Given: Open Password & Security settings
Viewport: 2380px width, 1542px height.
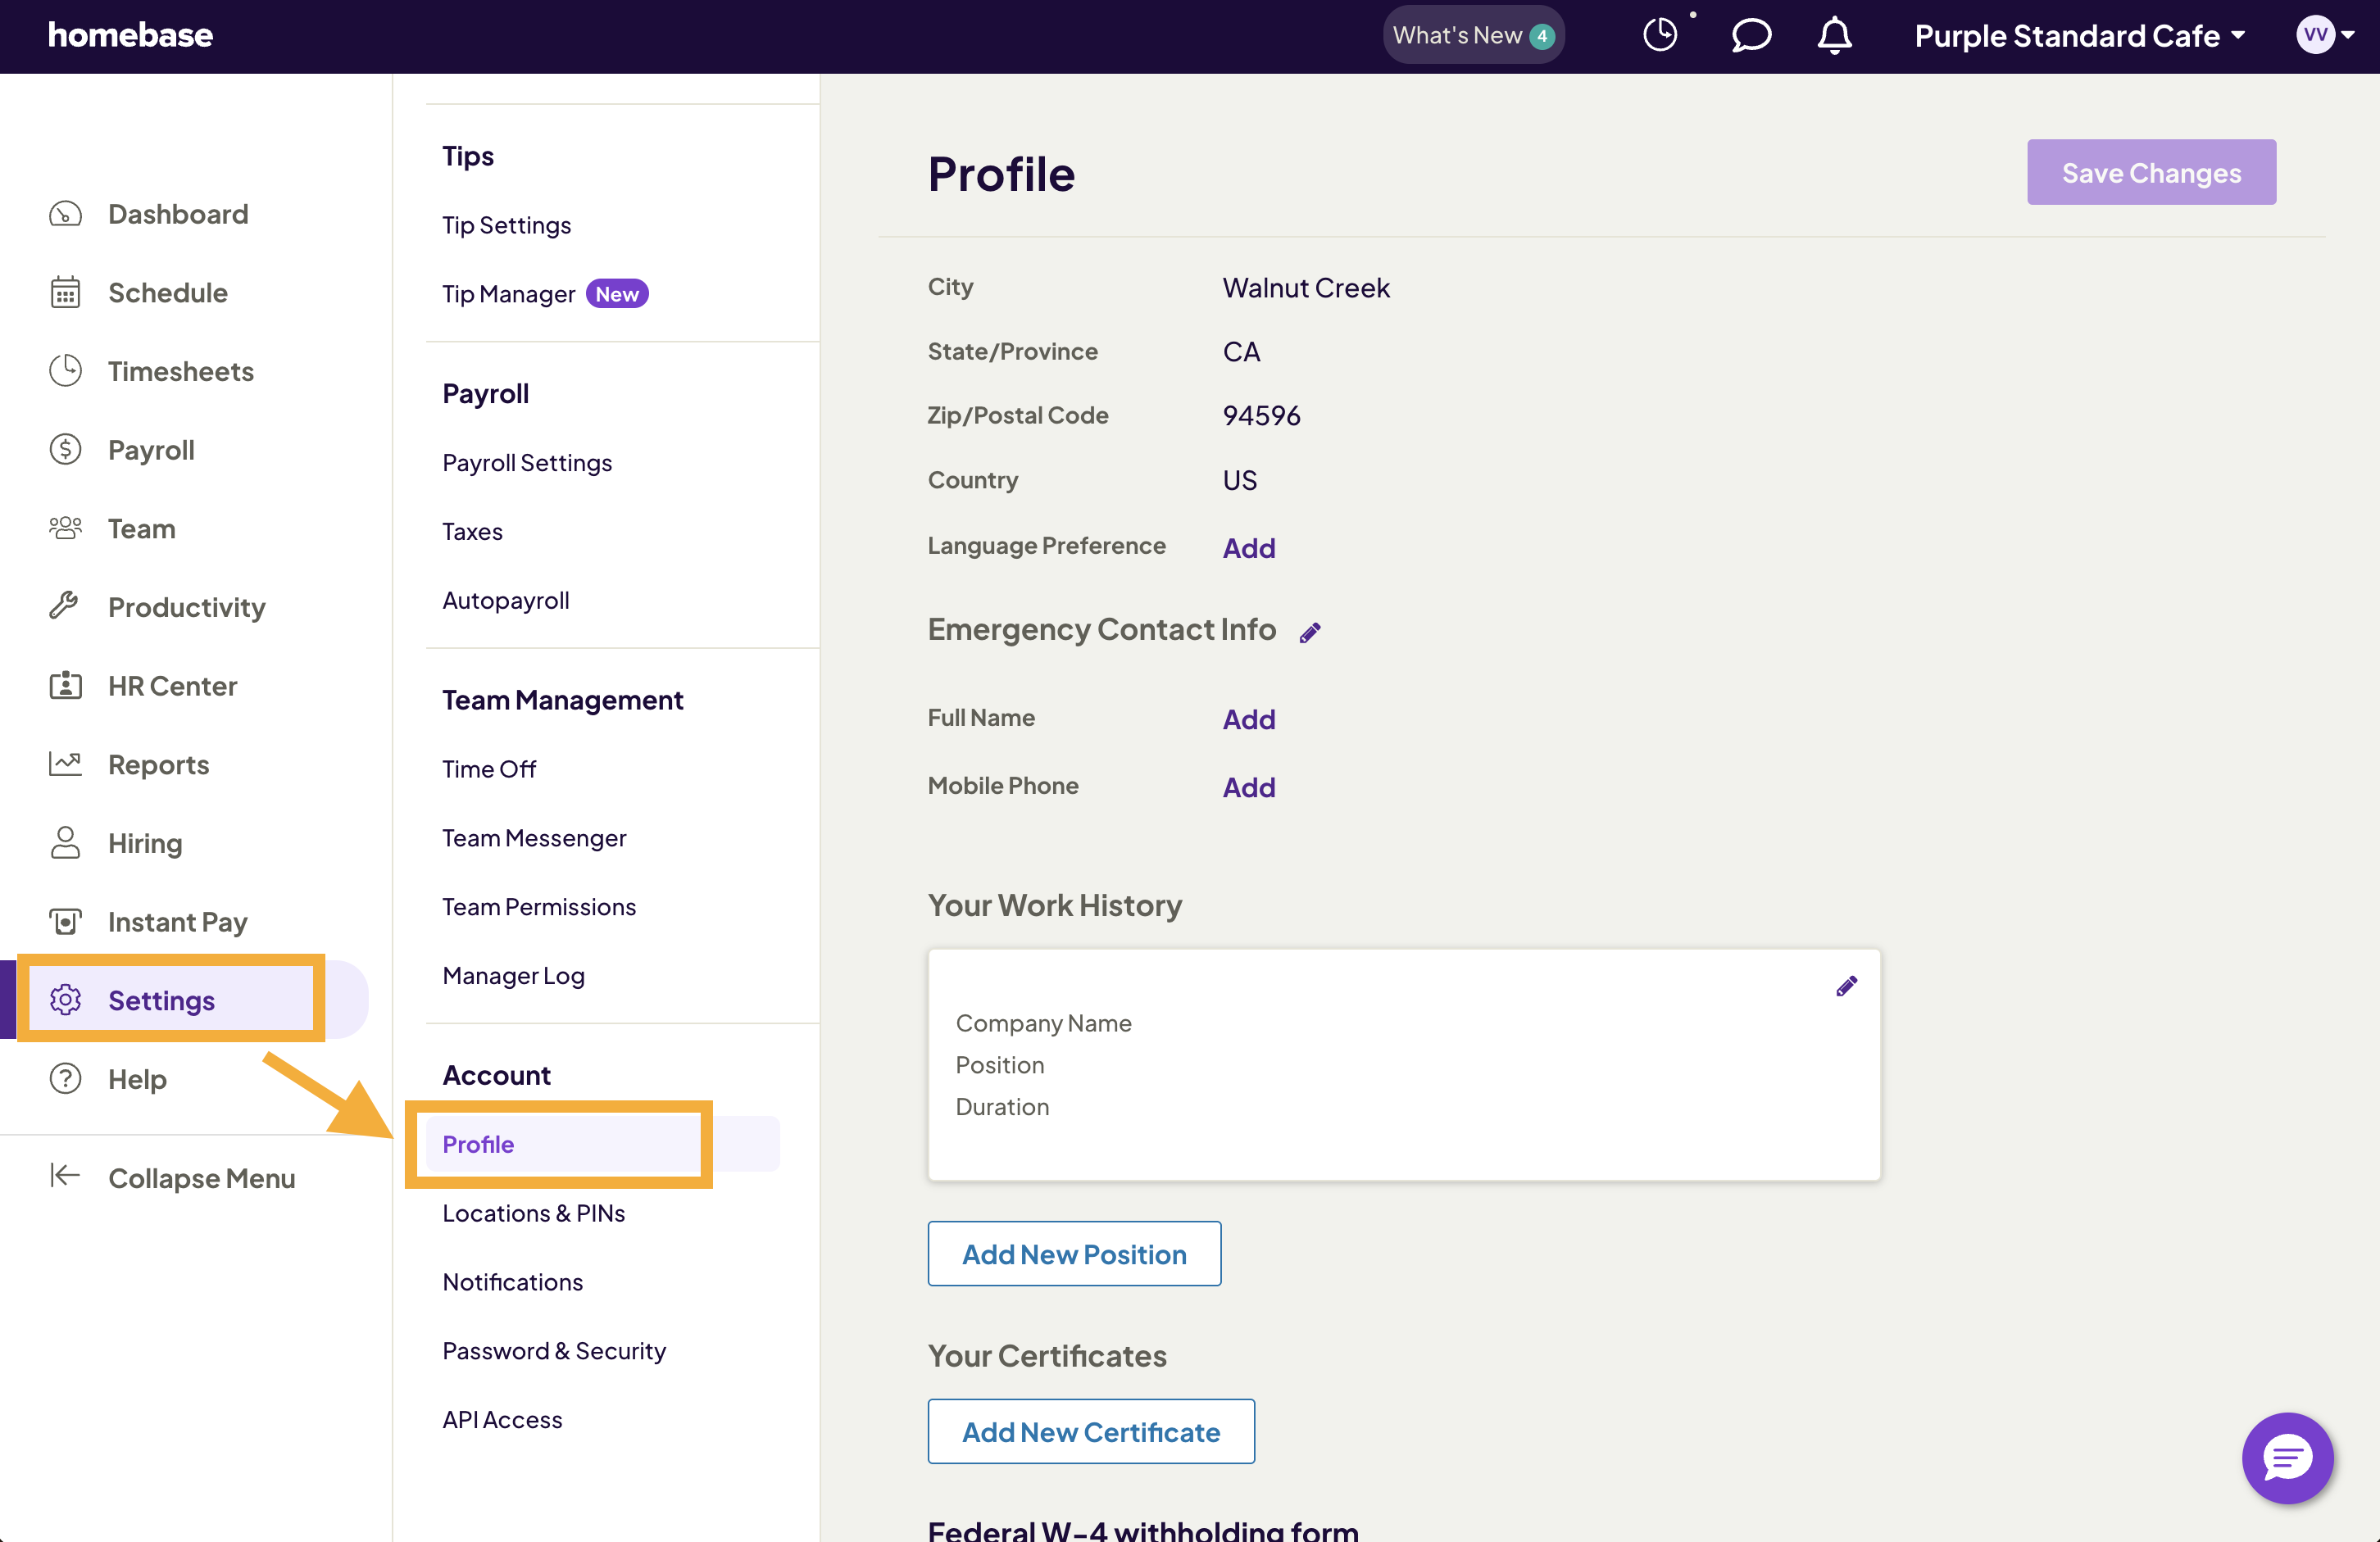Looking at the screenshot, I should pos(554,1350).
